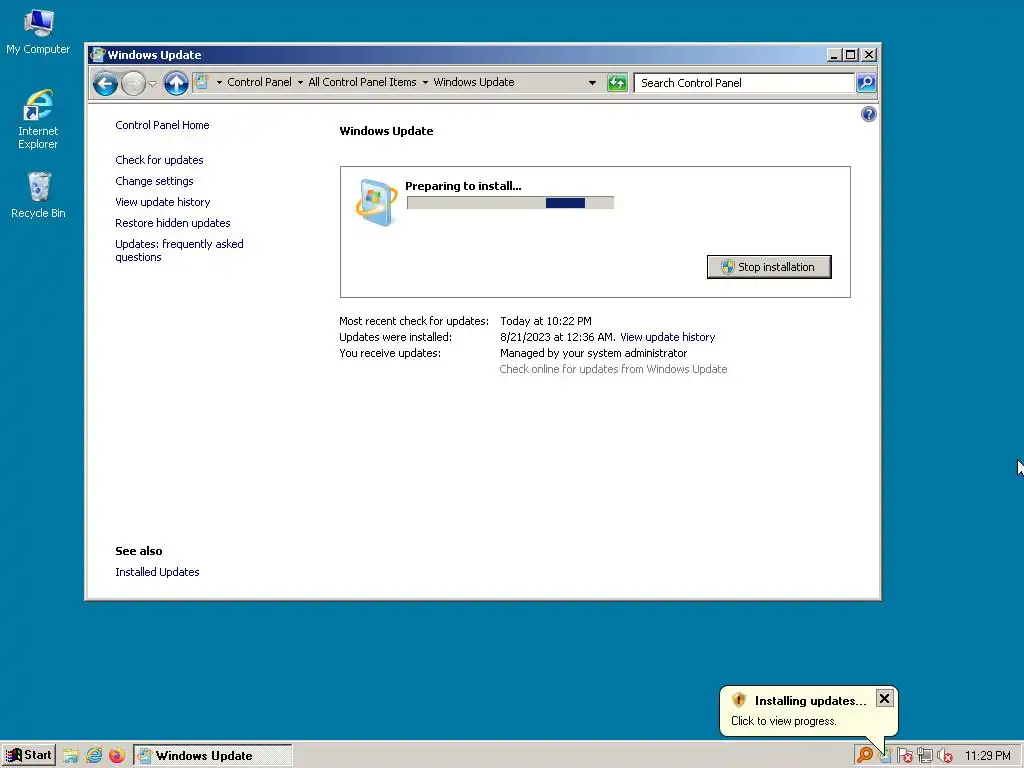Launch Internet Explorer from quick launch
1024x768 pixels.
point(94,756)
